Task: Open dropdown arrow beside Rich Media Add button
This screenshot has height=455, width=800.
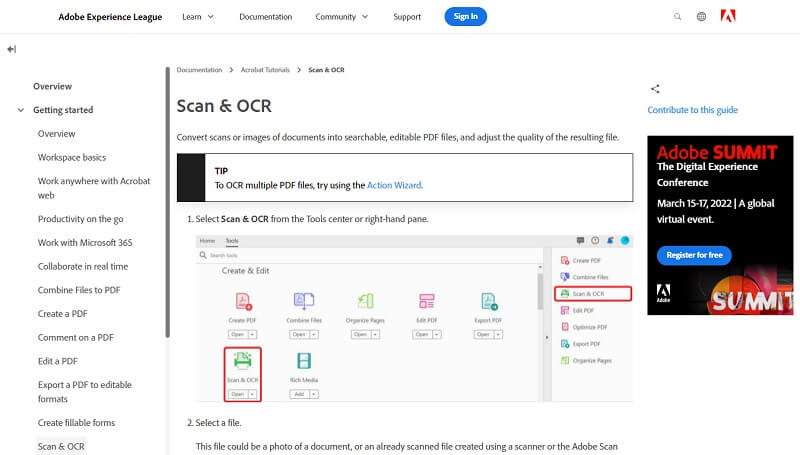Action: (314, 394)
